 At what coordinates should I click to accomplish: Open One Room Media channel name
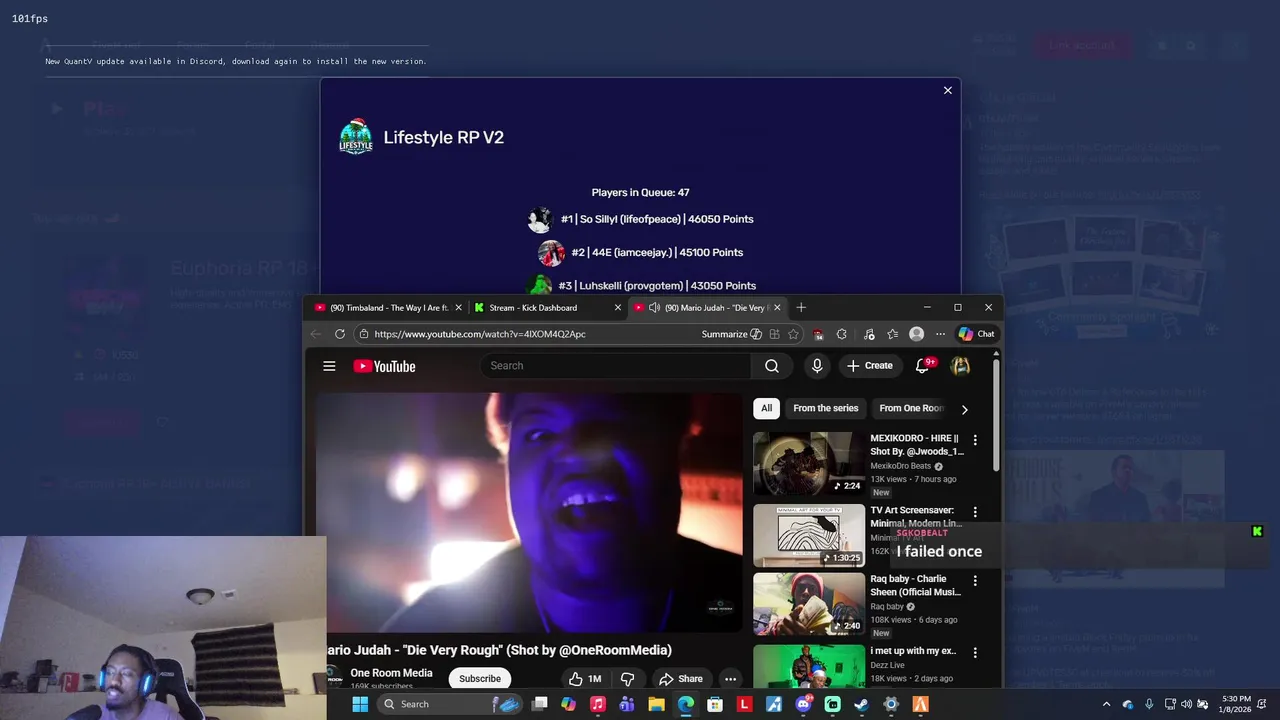click(x=391, y=673)
